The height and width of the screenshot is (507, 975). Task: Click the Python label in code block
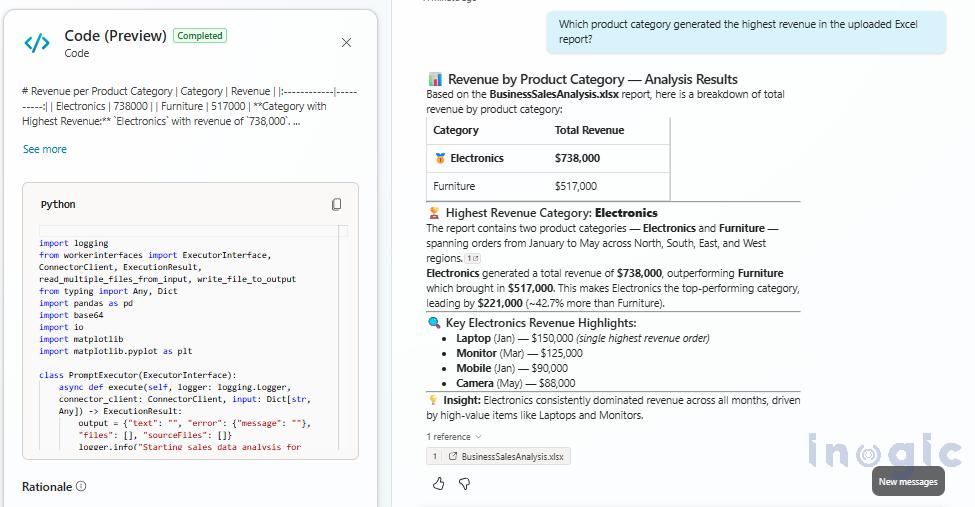pos(58,205)
